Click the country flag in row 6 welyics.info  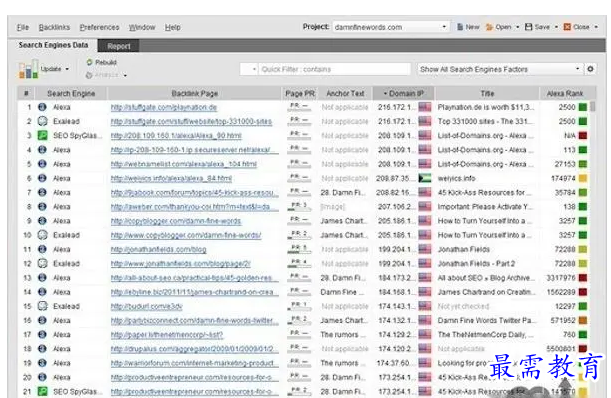tap(425, 179)
